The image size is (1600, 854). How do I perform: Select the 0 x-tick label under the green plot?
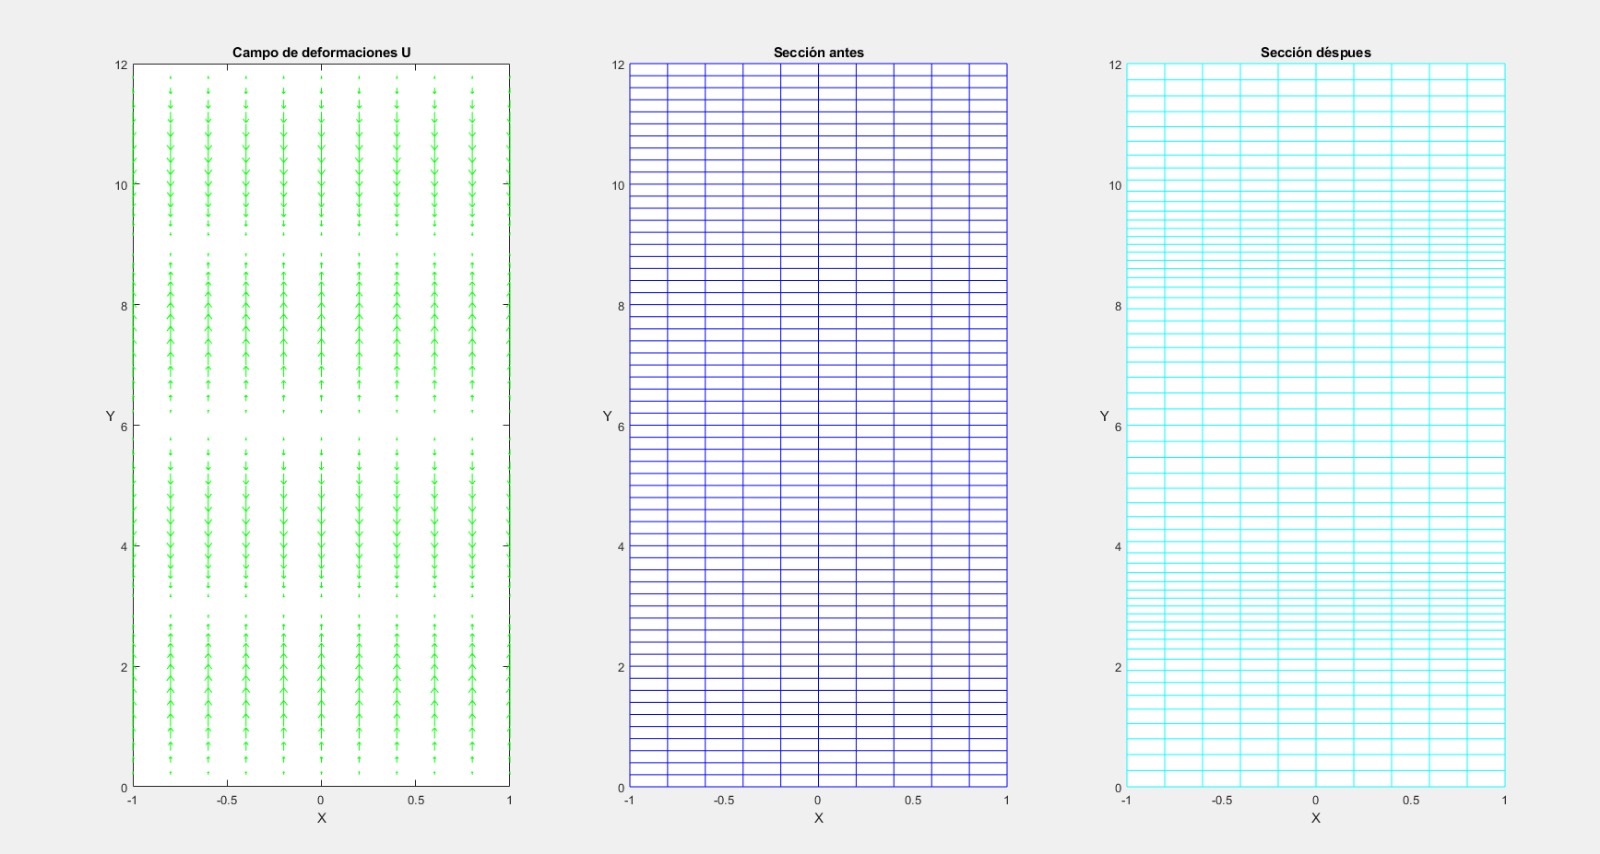tap(321, 800)
